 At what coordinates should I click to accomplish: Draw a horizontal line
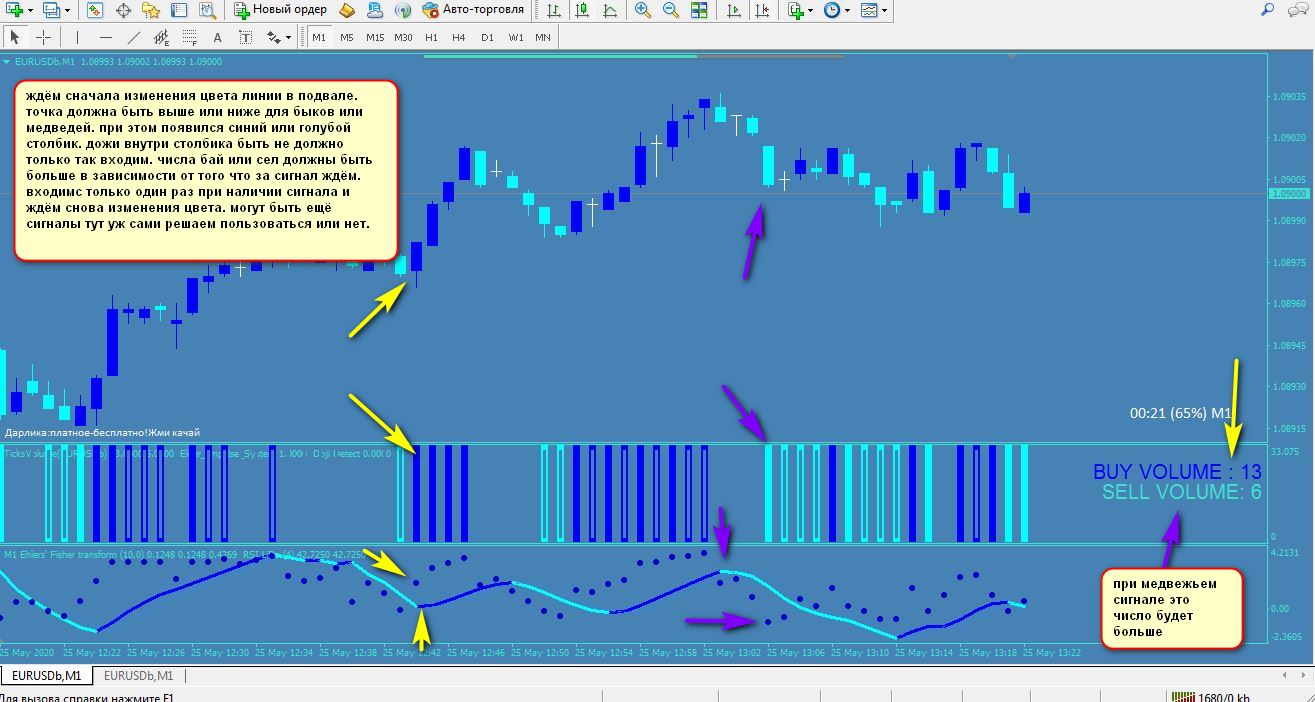[105, 37]
